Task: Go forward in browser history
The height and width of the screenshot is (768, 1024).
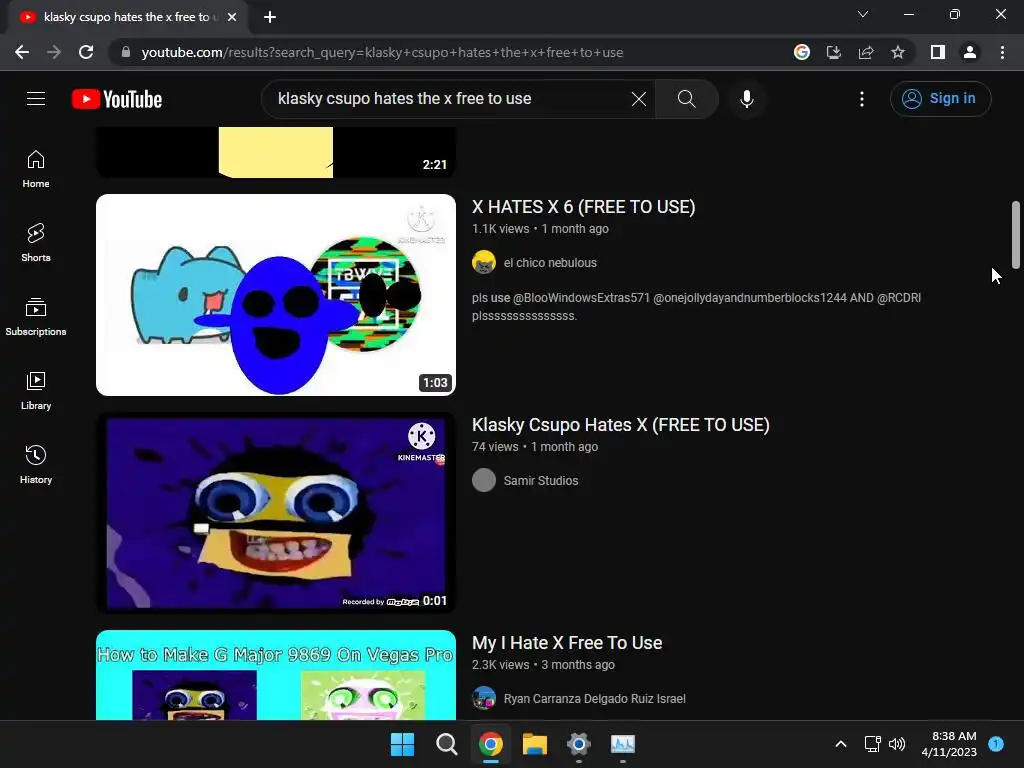Action: click(54, 52)
